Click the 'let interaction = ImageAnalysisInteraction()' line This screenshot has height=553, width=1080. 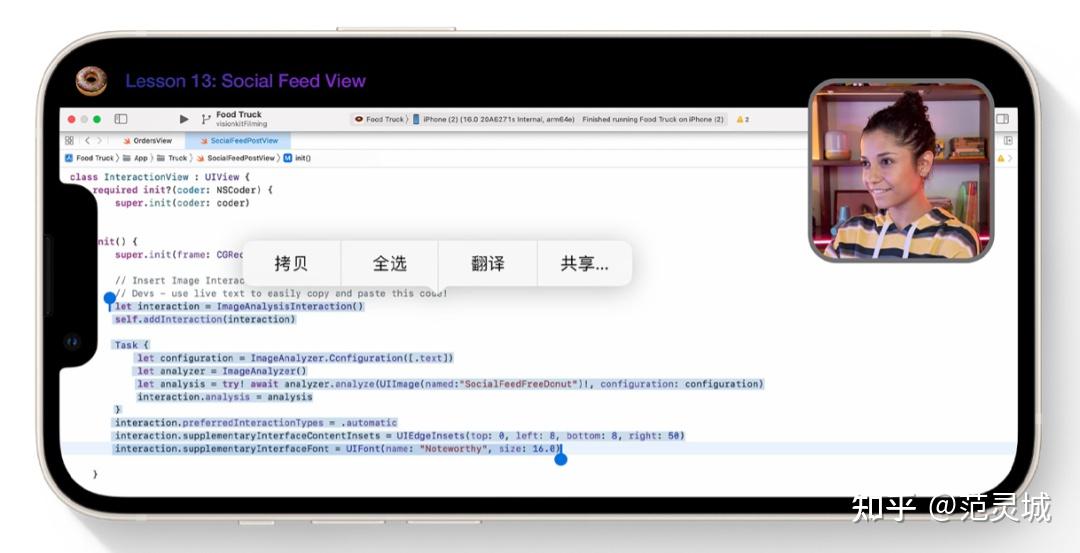239,306
